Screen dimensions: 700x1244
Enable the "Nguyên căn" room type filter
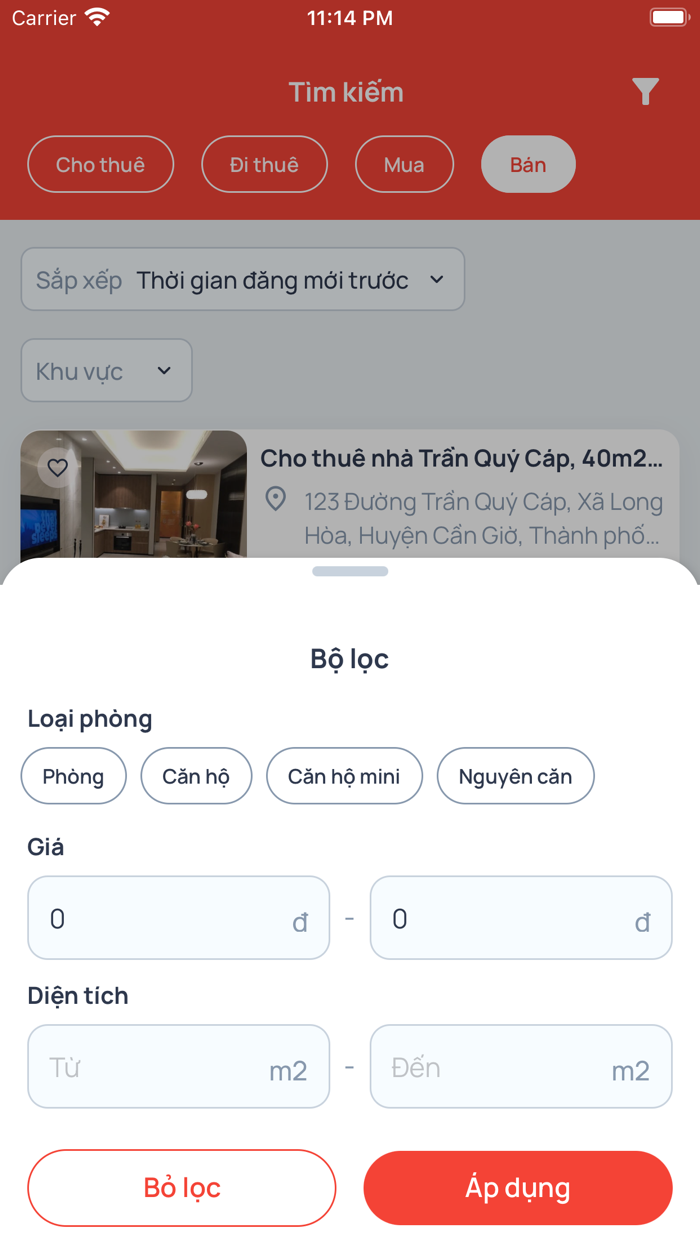(515, 775)
